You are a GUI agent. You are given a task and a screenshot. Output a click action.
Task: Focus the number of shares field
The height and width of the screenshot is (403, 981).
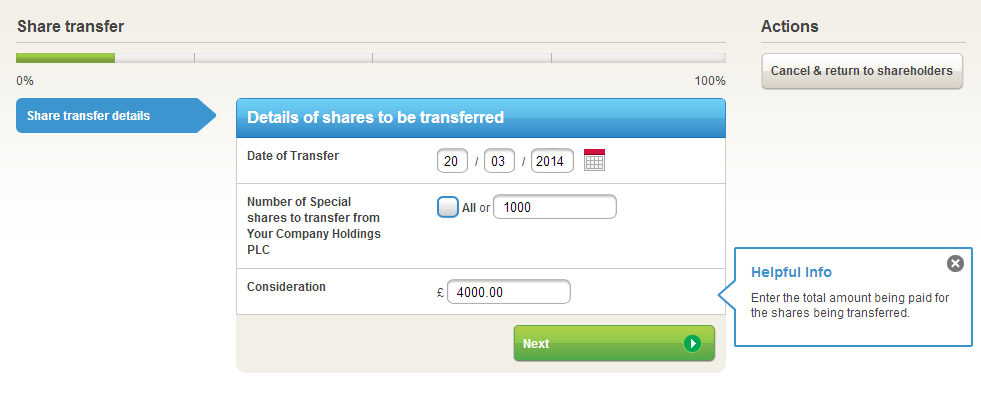[554, 207]
